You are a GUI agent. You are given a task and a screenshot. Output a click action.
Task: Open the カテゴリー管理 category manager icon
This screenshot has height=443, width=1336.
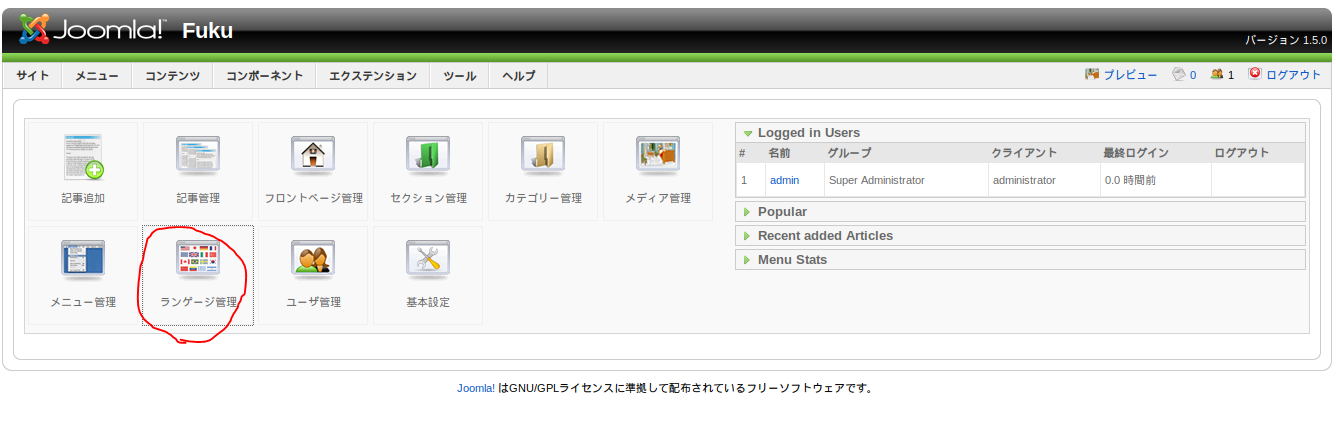543,171
